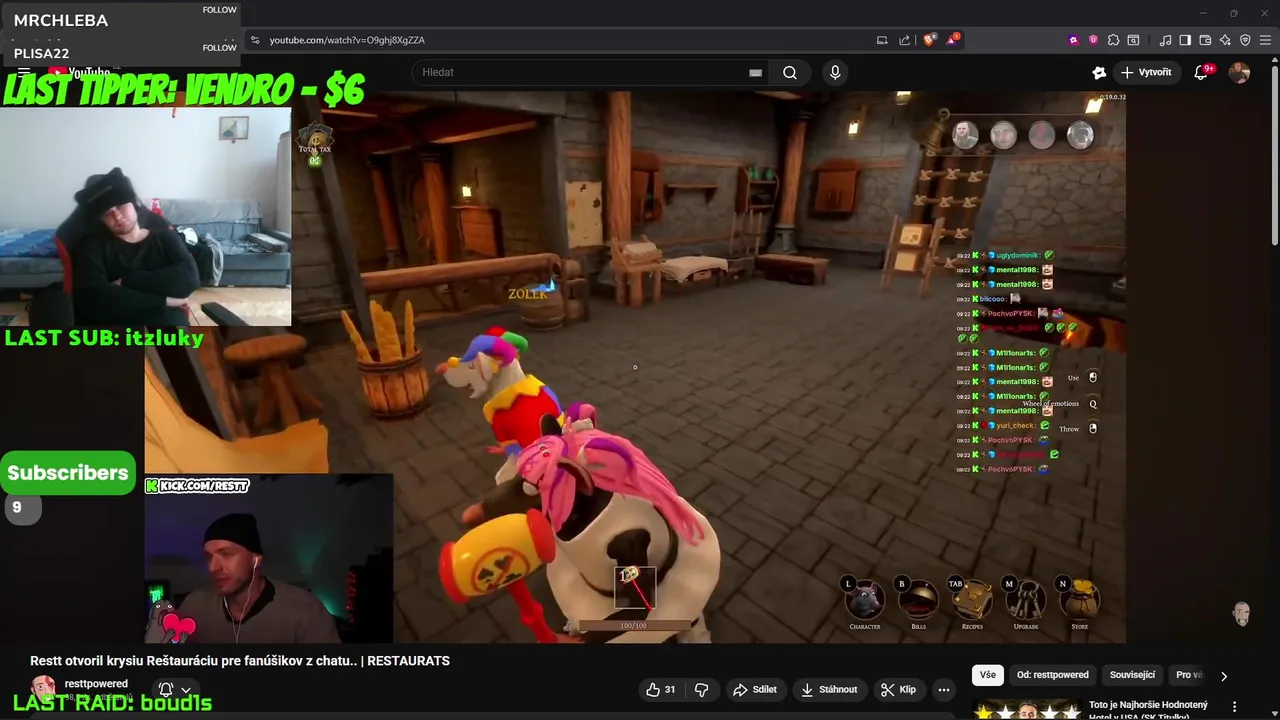The image size is (1280, 720).
Task: Click the youtube.com address bar URL
Action: 347,40
